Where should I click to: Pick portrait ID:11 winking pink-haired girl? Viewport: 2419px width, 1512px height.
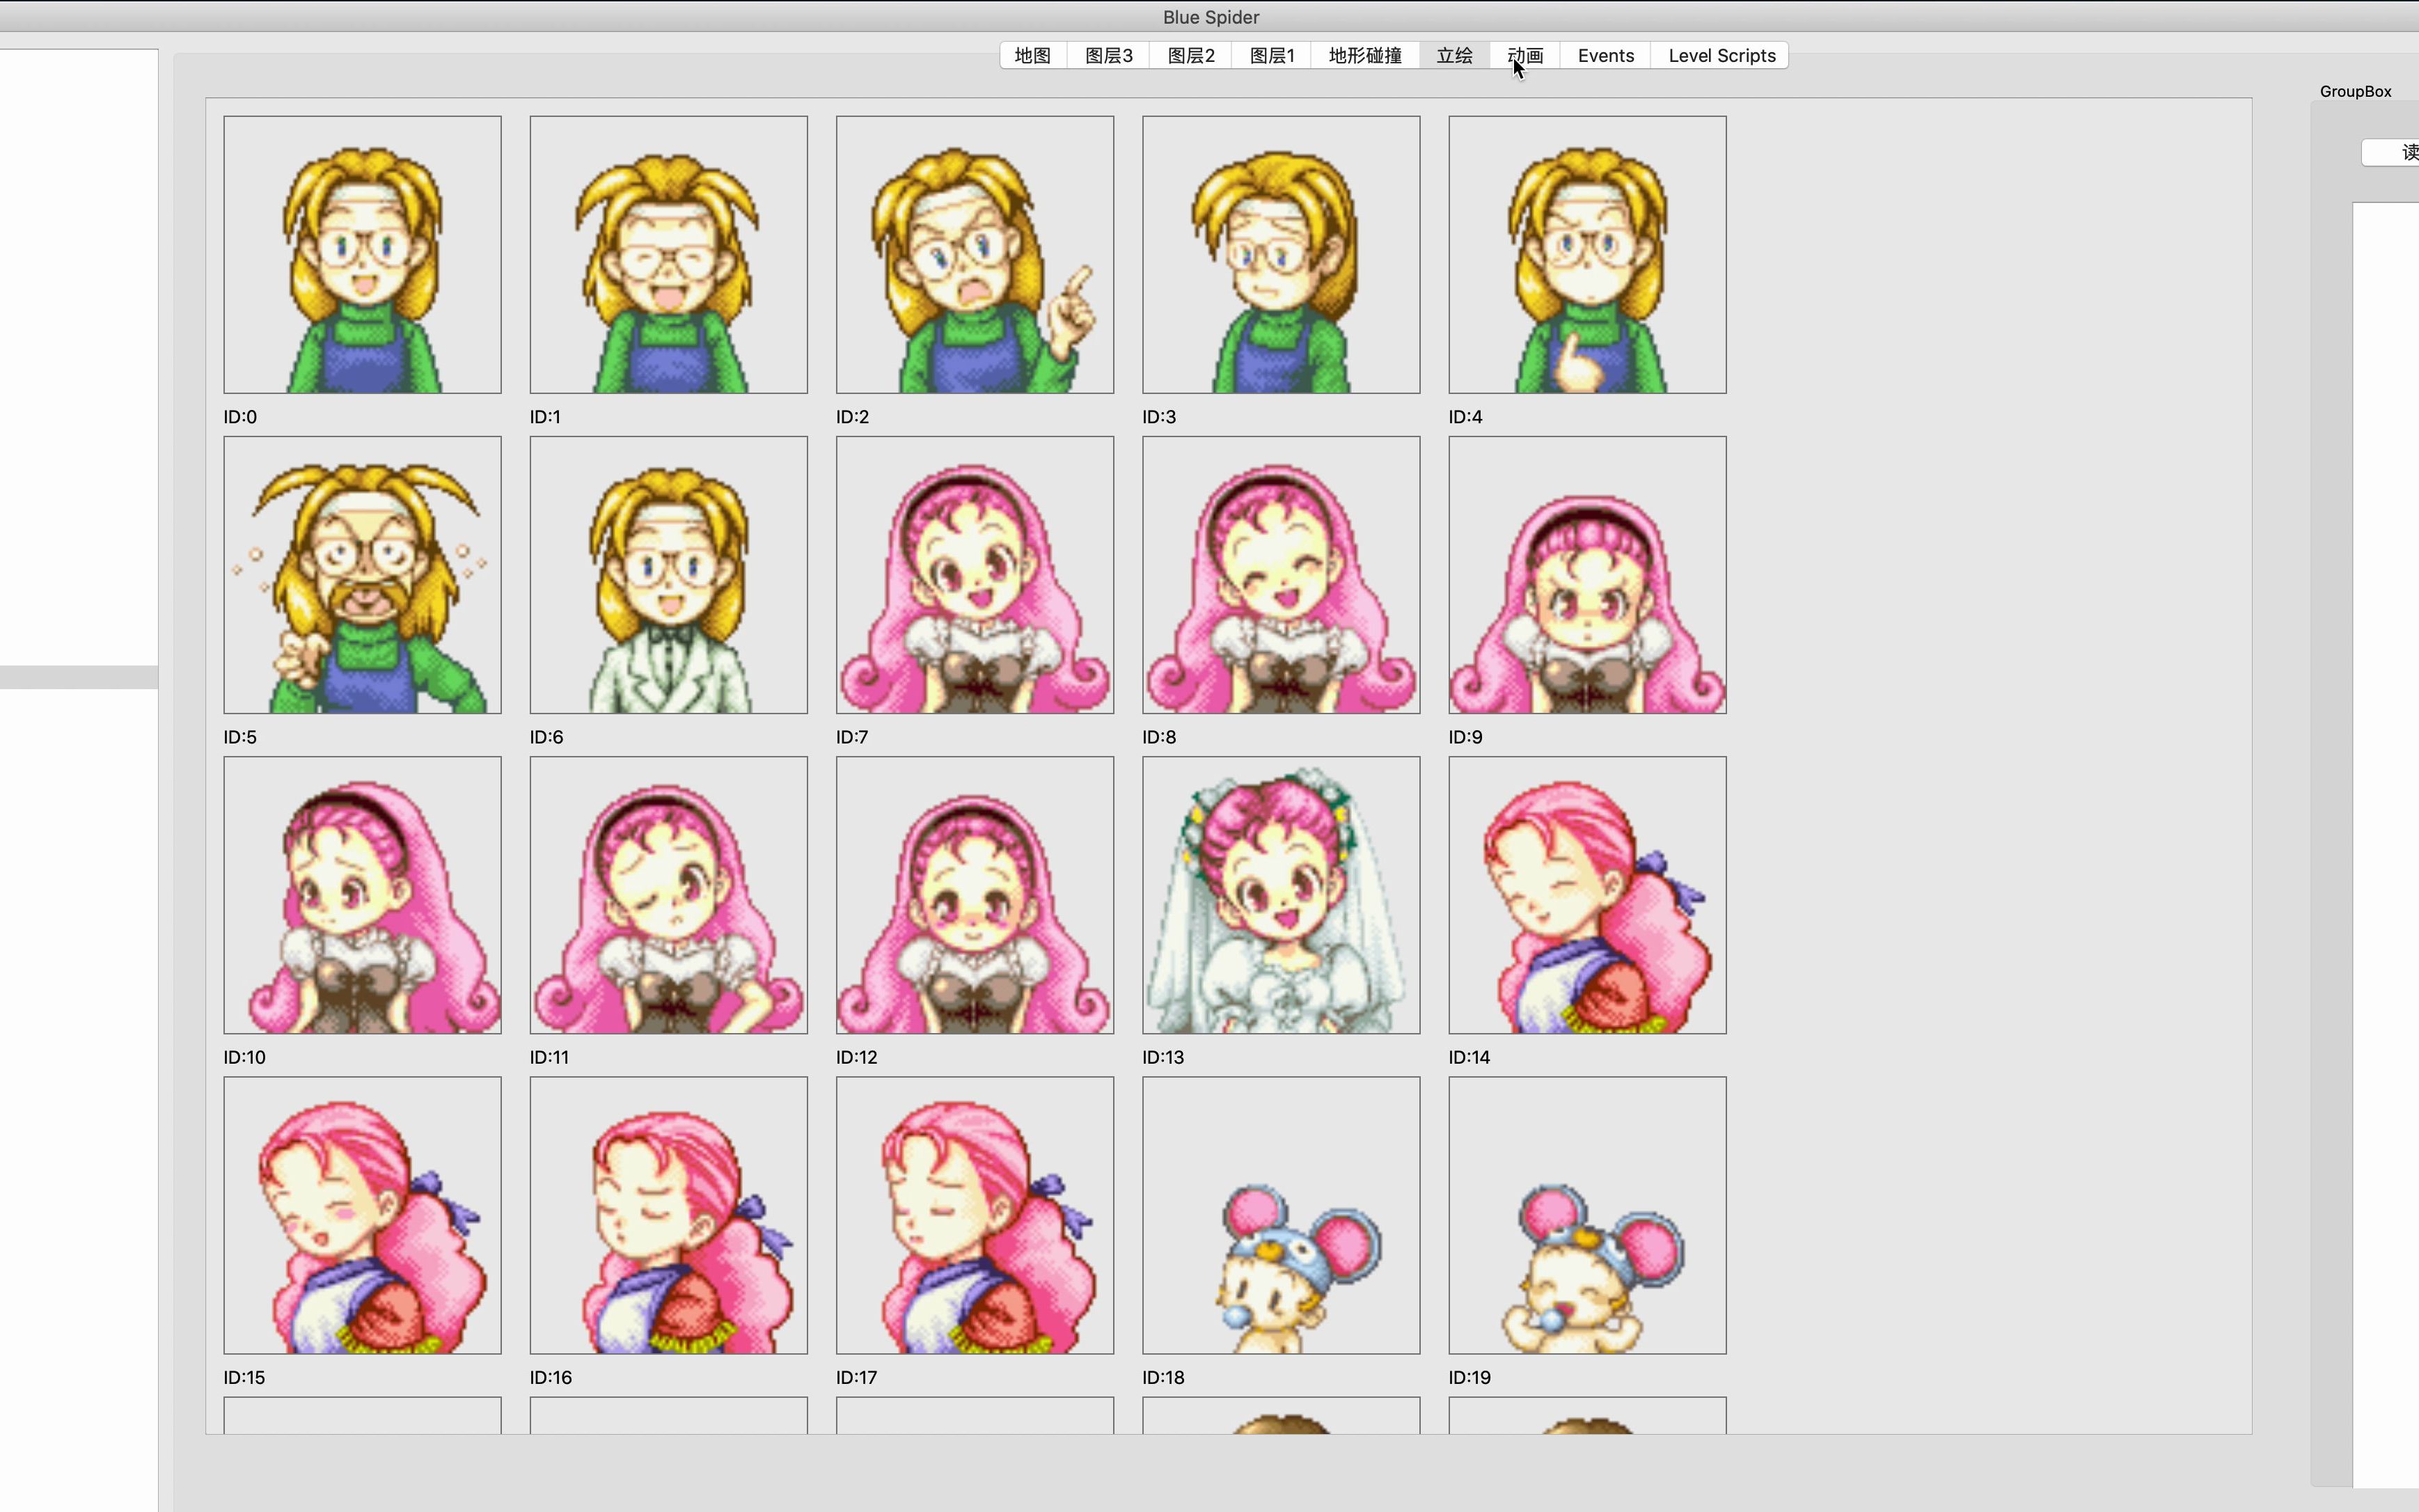pyautogui.click(x=669, y=895)
